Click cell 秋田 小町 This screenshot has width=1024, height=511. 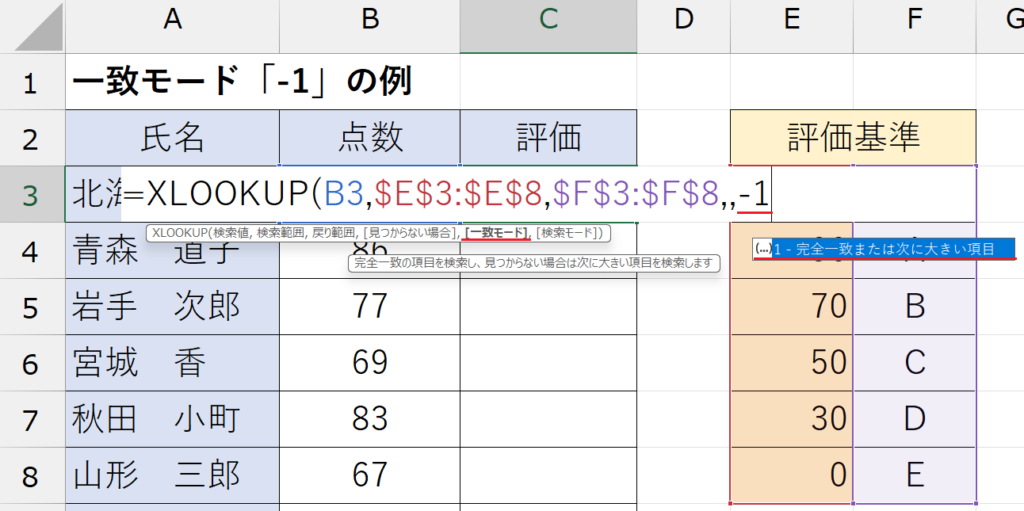pos(172,419)
